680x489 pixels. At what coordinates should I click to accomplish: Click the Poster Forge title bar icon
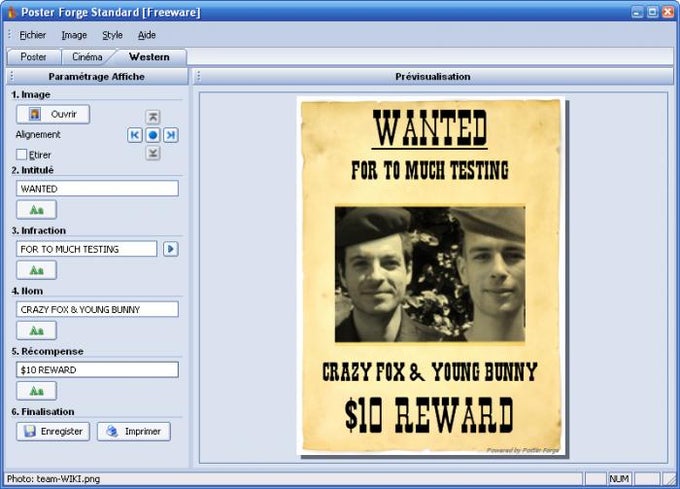[11, 12]
